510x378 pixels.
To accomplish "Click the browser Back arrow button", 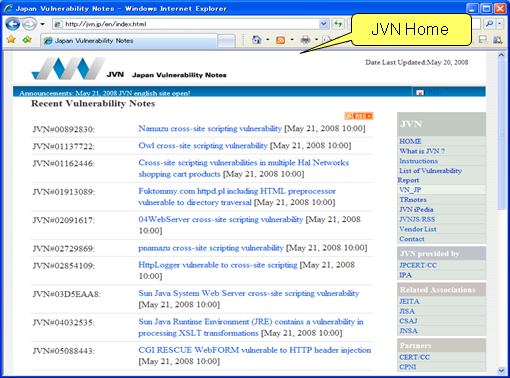I will 13,24.
